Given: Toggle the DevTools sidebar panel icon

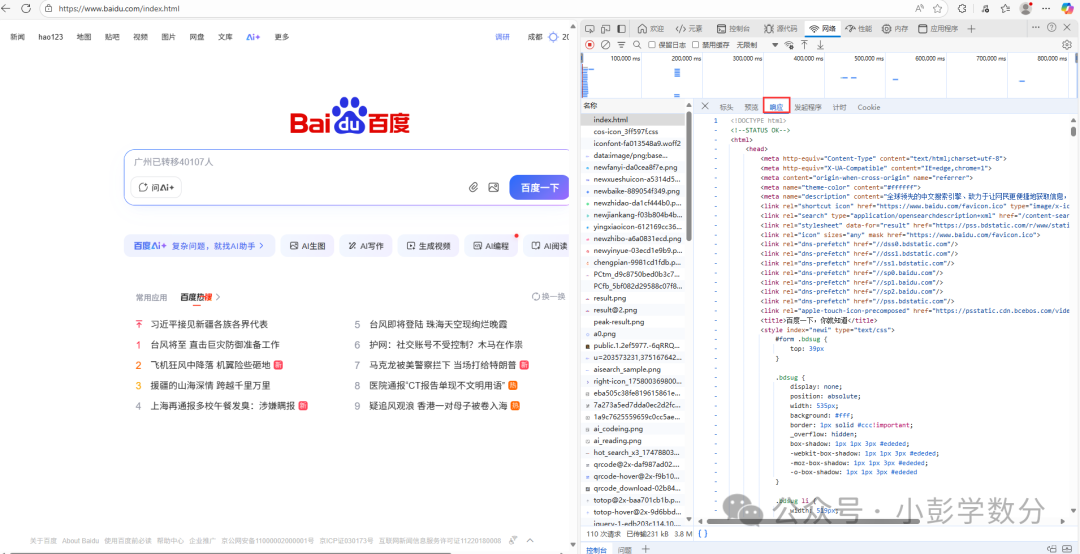Looking at the screenshot, I should [621, 28].
